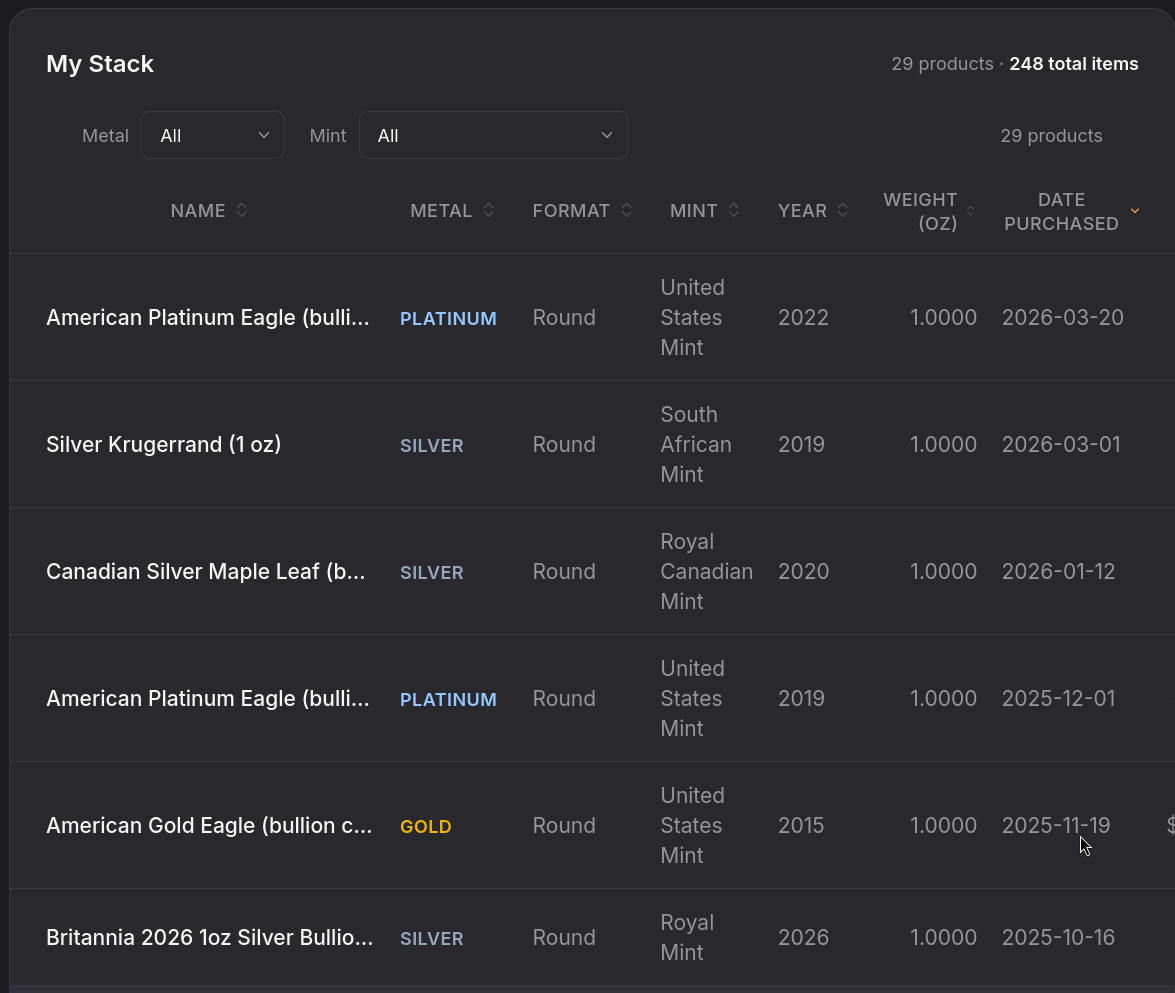Viewport: 1175px width, 993px height.
Task: Click the Royal Canadian Mint cell
Action: point(707,571)
